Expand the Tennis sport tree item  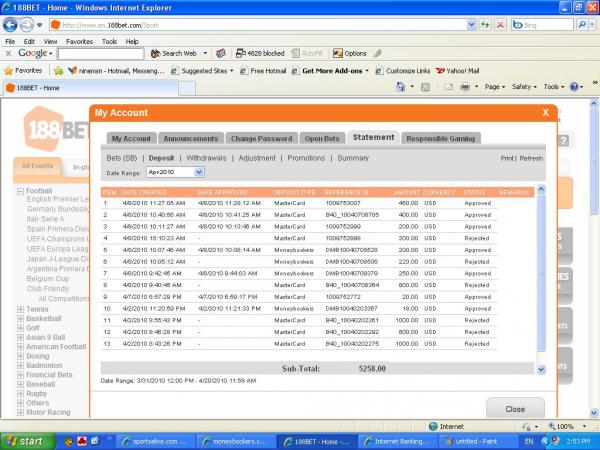click(22, 309)
